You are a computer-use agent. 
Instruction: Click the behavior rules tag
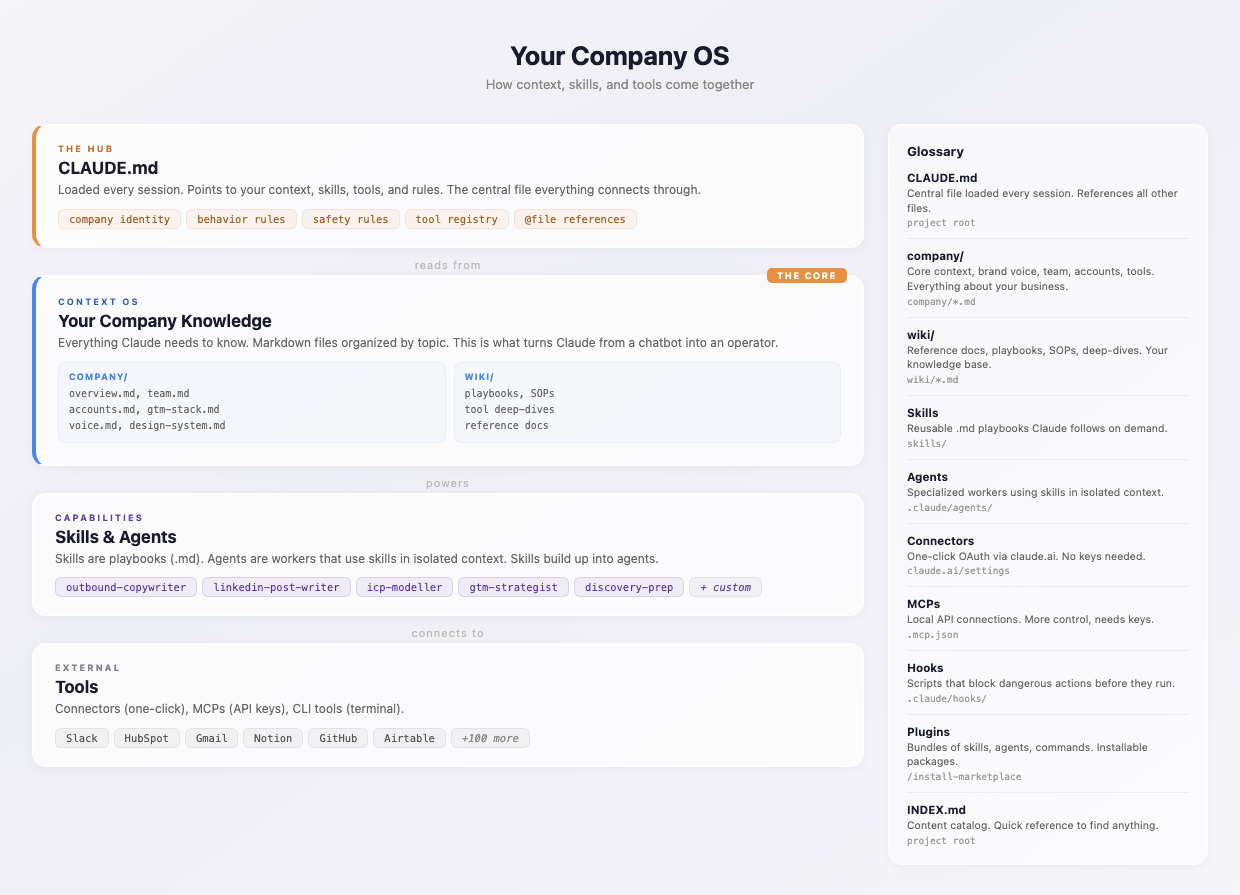coord(241,219)
